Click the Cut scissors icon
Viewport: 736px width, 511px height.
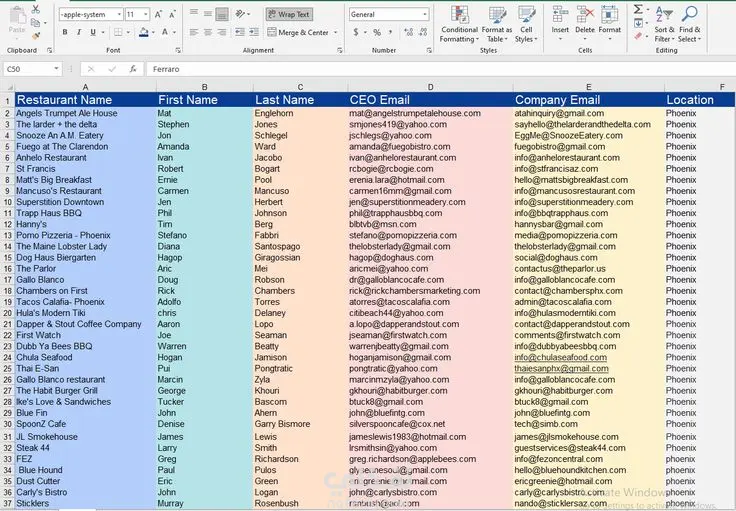point(36,9)
